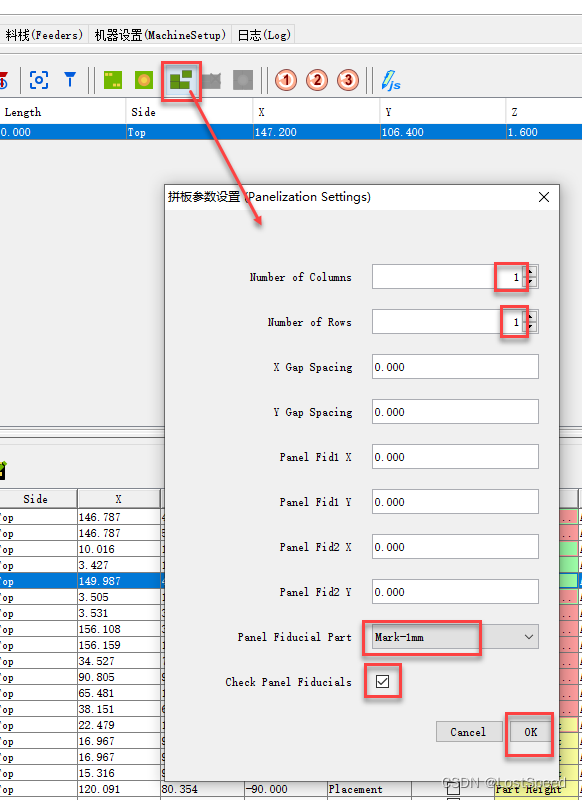Click the Placement type cell
The image size is (582, 800).
click(369, 789)
